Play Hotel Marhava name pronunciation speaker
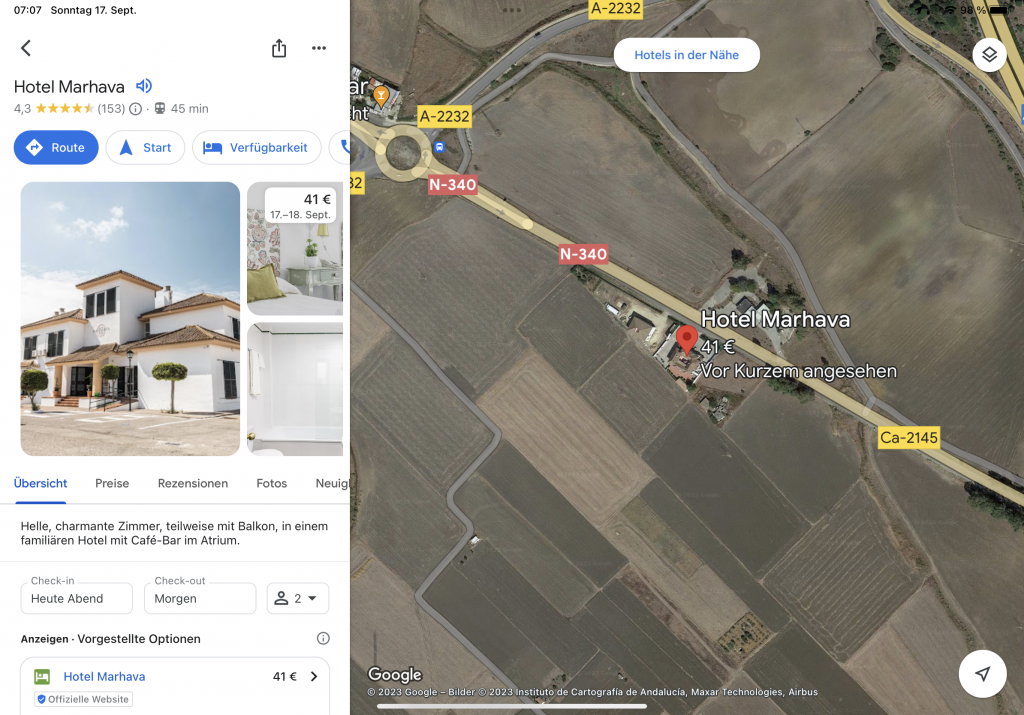The height and width of the screenshot is (715, 1024). coord(144,86)
